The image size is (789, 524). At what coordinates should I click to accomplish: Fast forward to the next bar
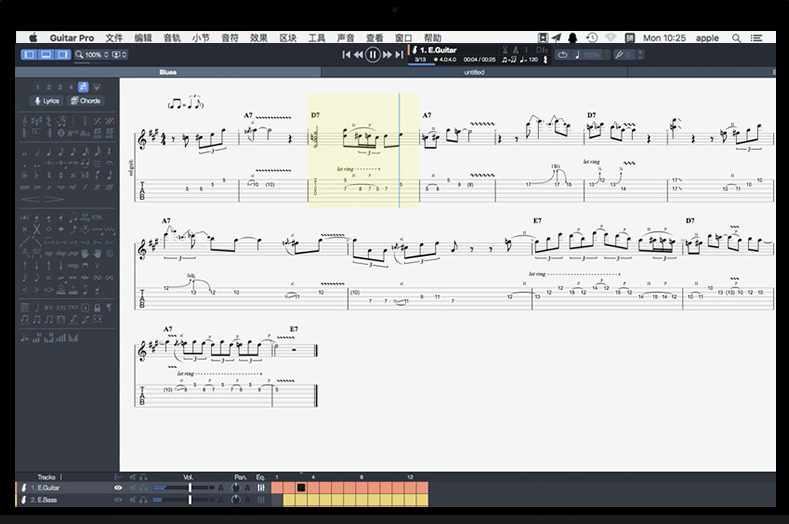pos(387,54)
